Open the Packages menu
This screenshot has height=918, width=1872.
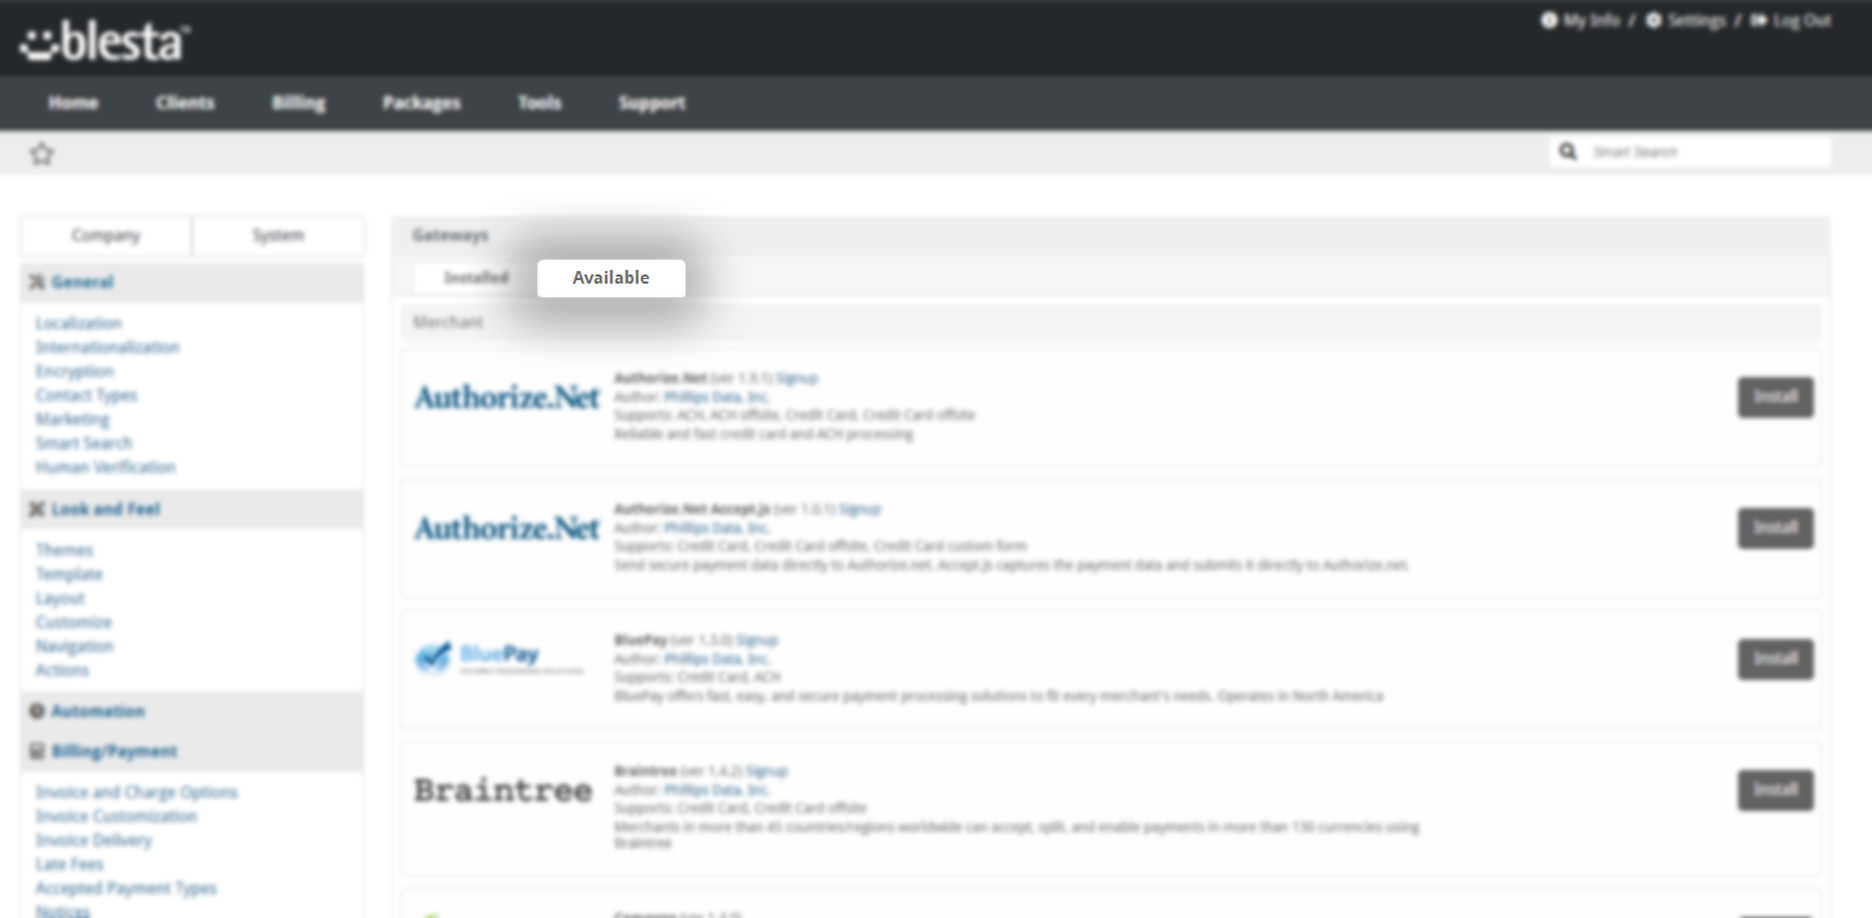(x=421, y=103)
